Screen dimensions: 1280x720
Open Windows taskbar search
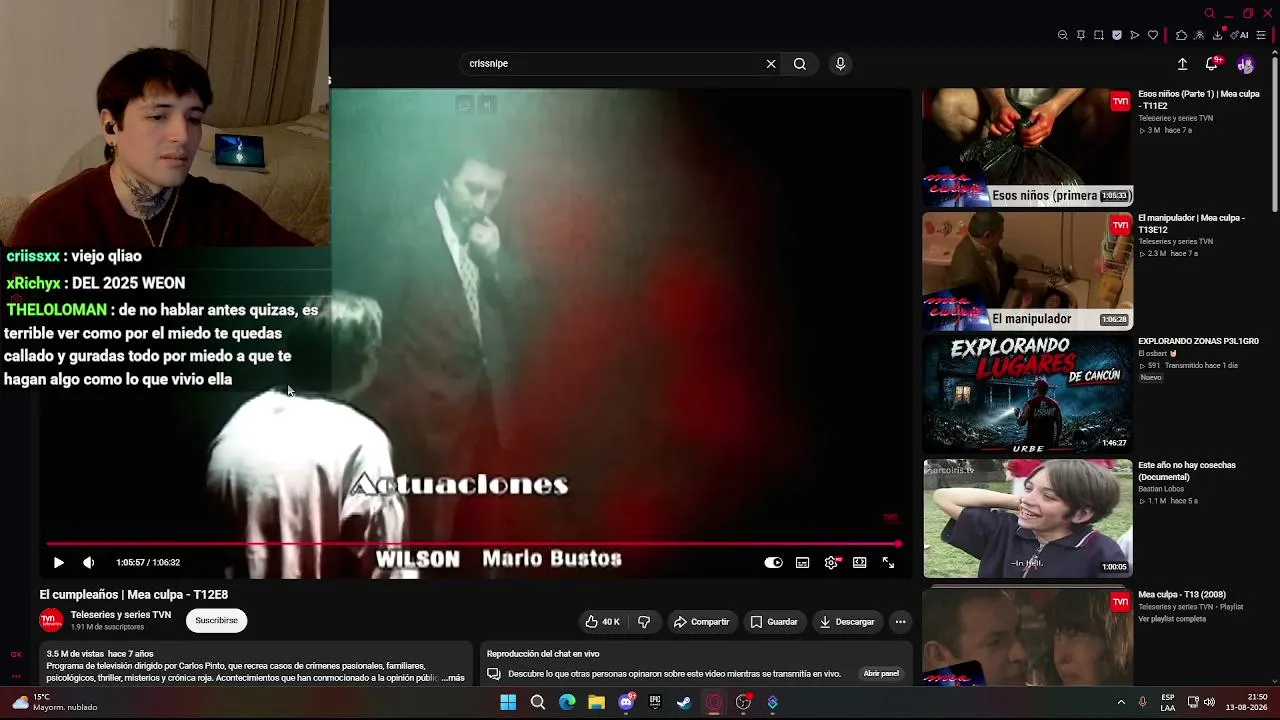click(x=538, y=702)
